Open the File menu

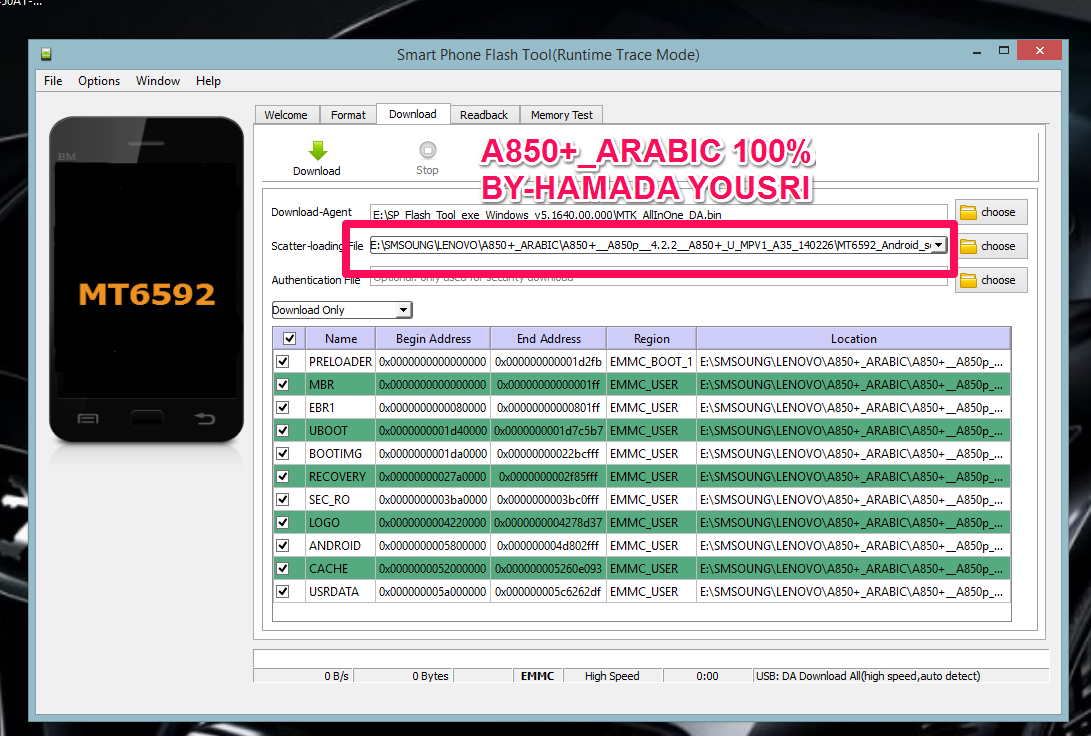pyautogui.click(x=53, y=81)
